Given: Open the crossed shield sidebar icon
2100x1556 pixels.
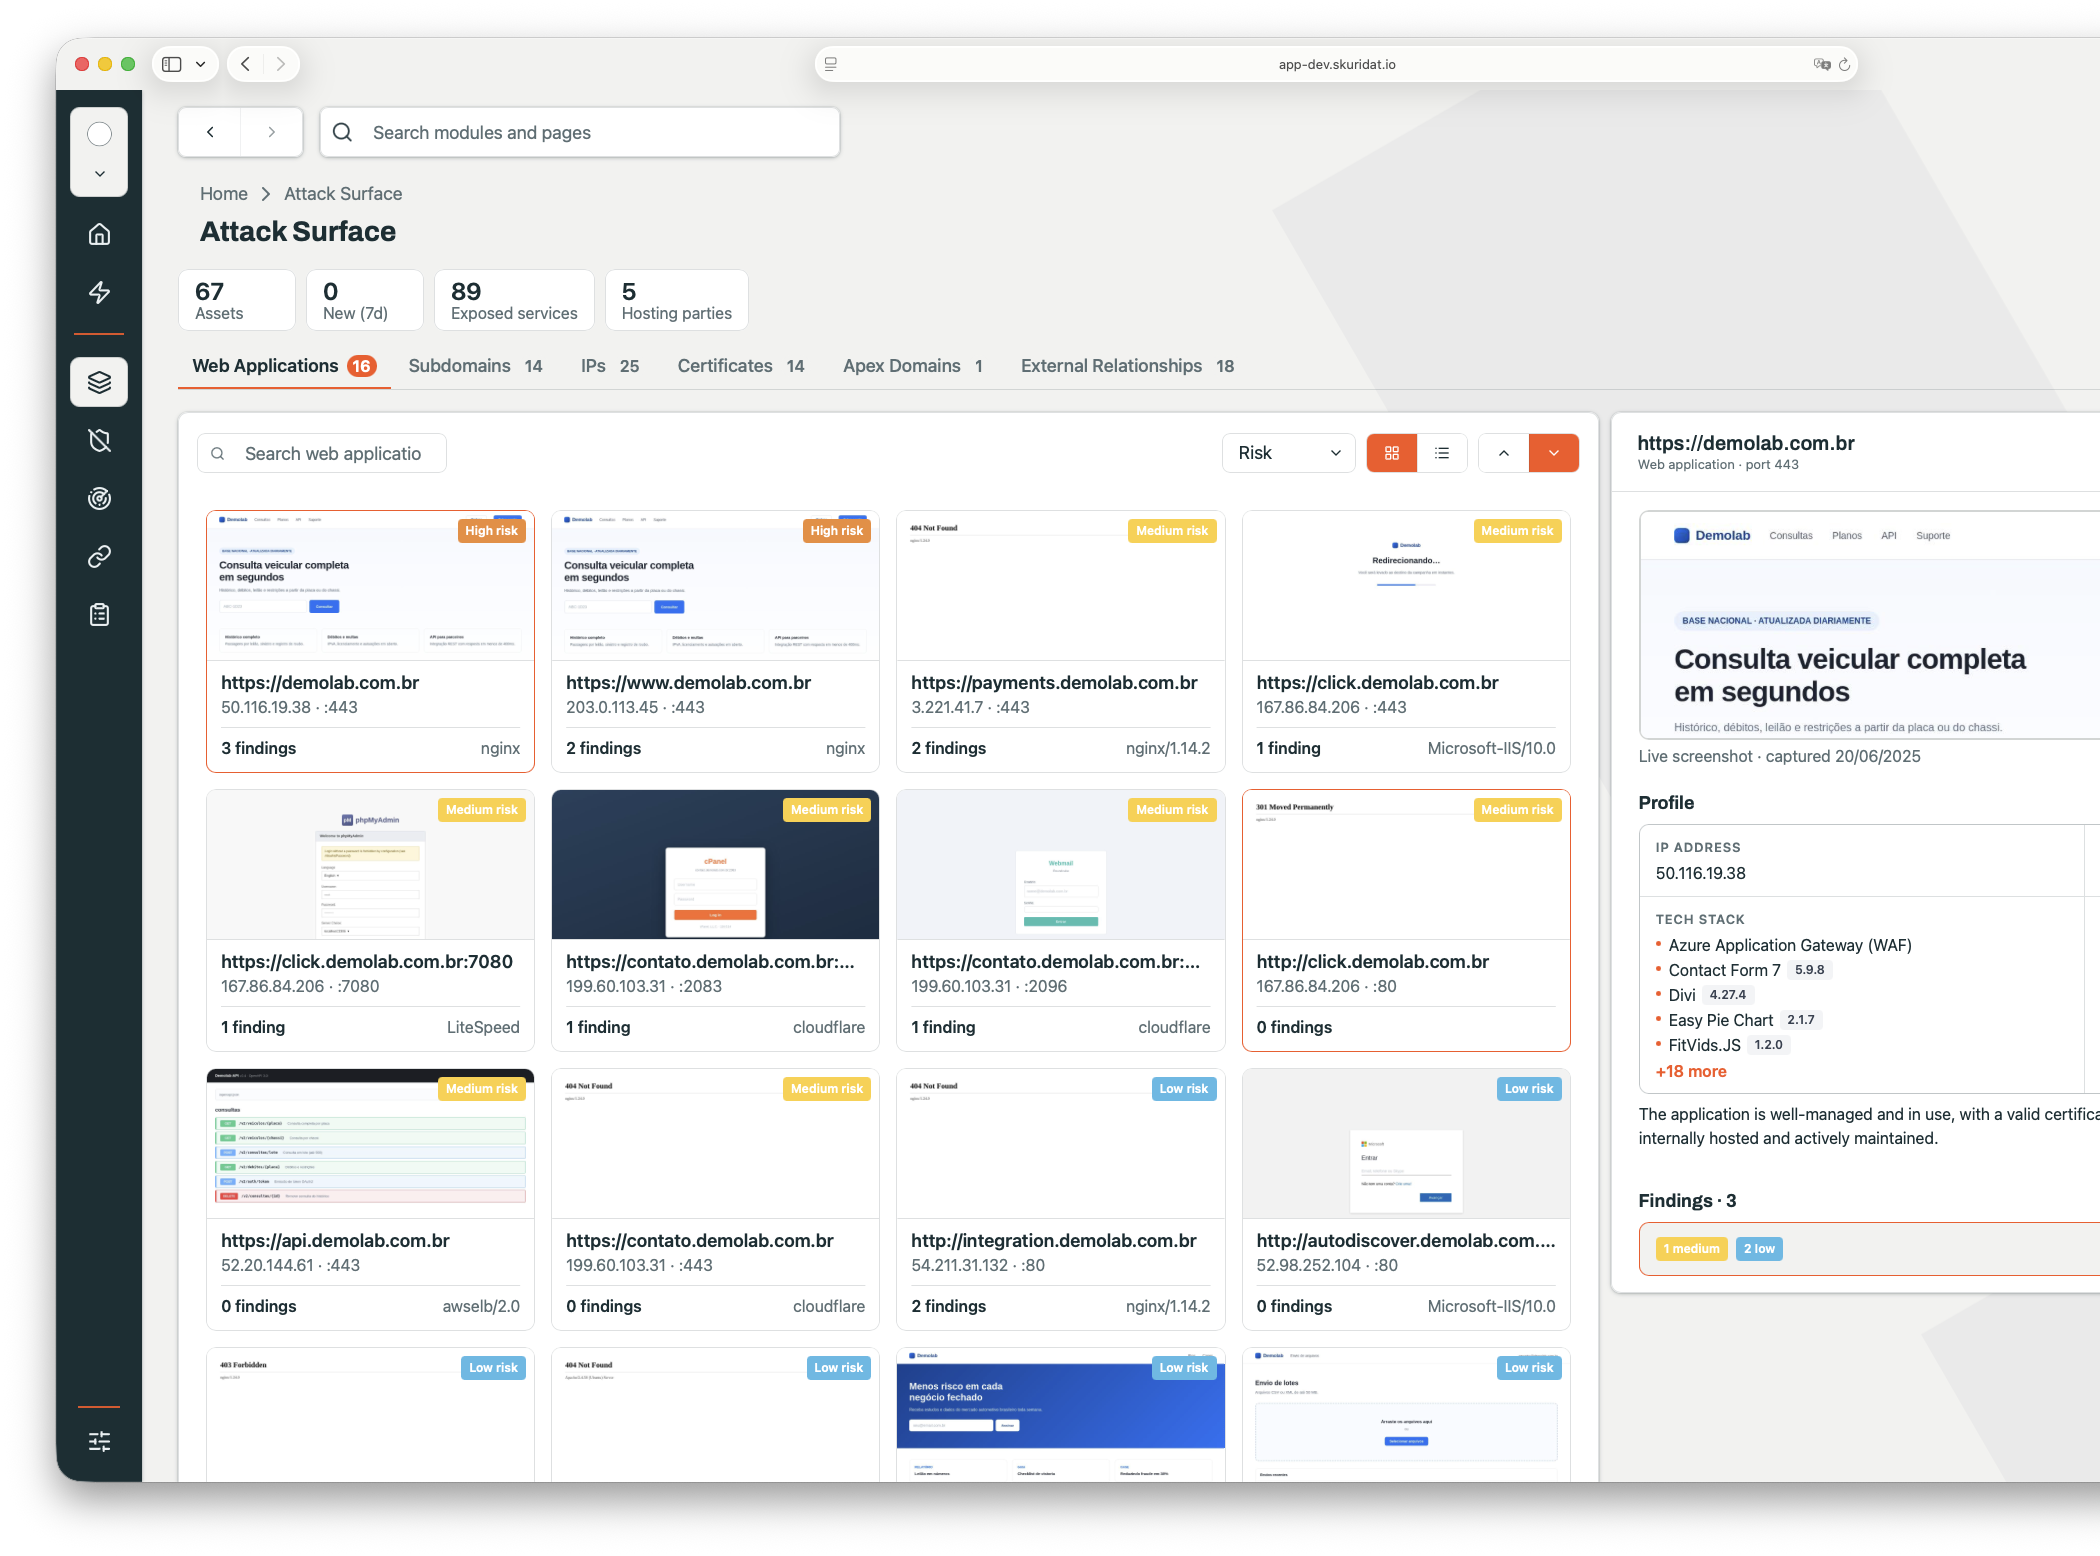Looking at the screenshot, I should pos(99,440).
